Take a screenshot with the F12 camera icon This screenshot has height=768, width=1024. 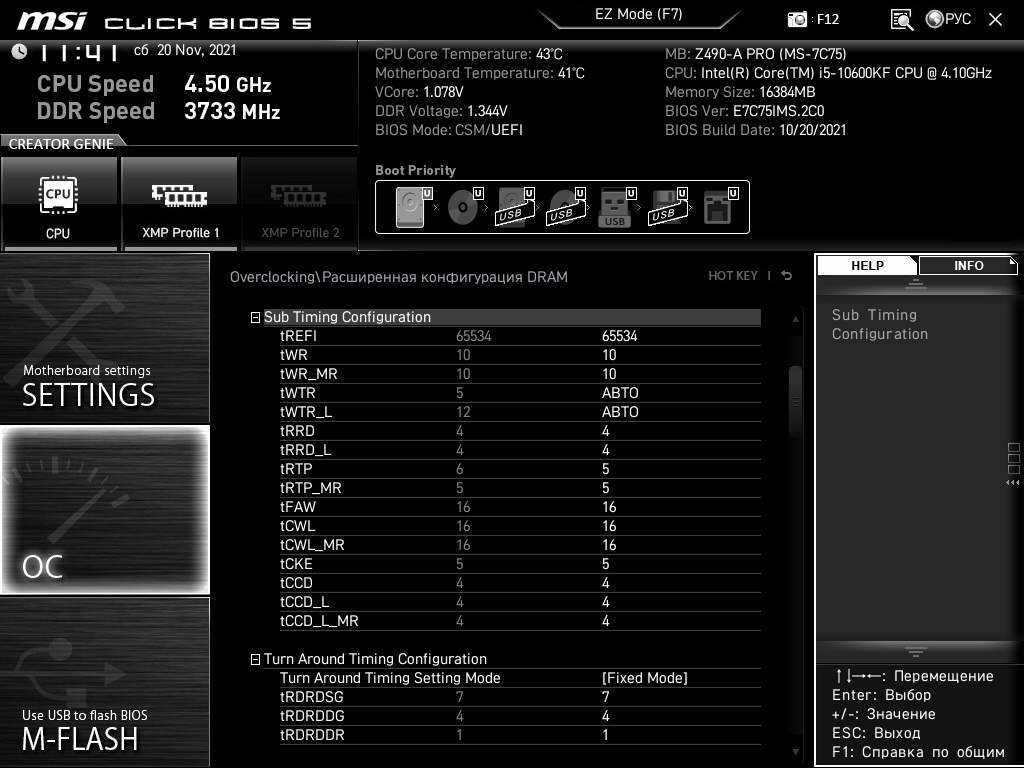[797, 19]
